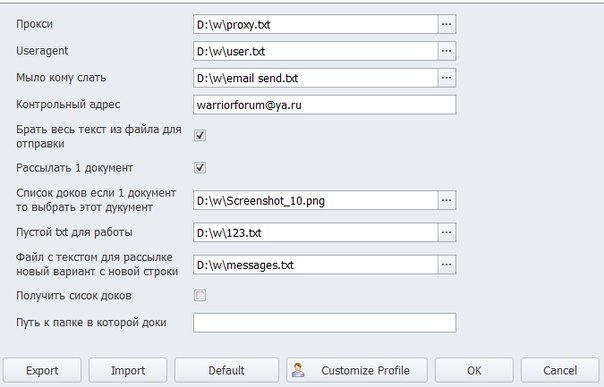
Task: Dismiss dialog with Cancel
Action: click(x=560, y=370)
